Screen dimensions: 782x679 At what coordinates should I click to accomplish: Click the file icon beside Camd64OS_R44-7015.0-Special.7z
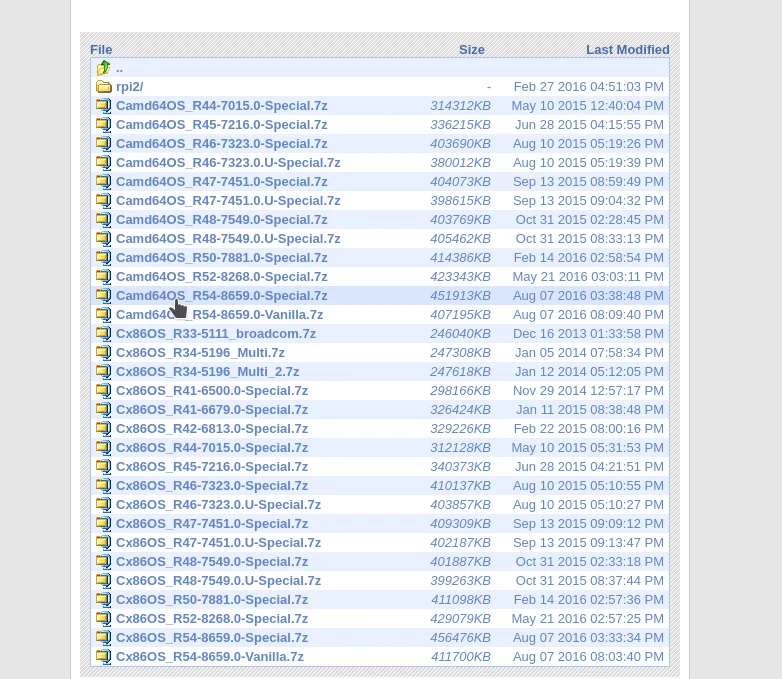(104, 106)
